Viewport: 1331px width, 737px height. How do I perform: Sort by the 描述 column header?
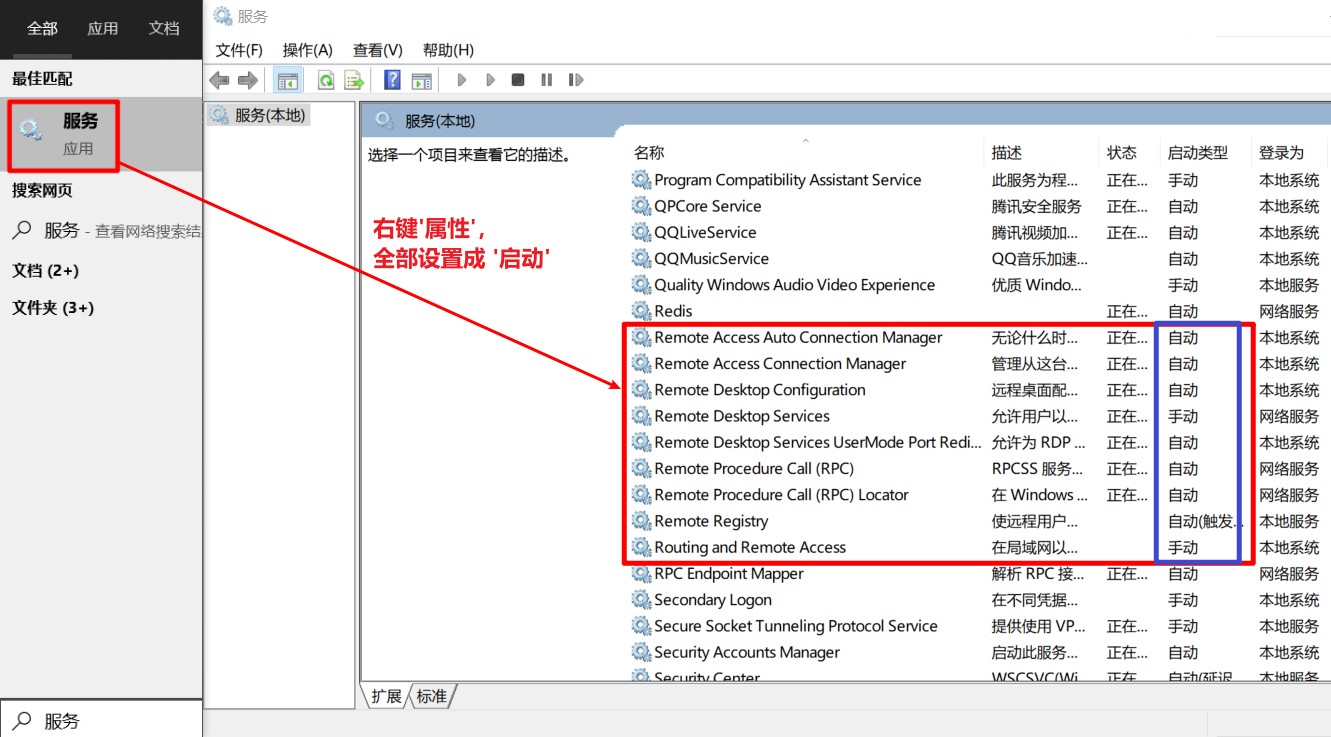point(1007,153)
